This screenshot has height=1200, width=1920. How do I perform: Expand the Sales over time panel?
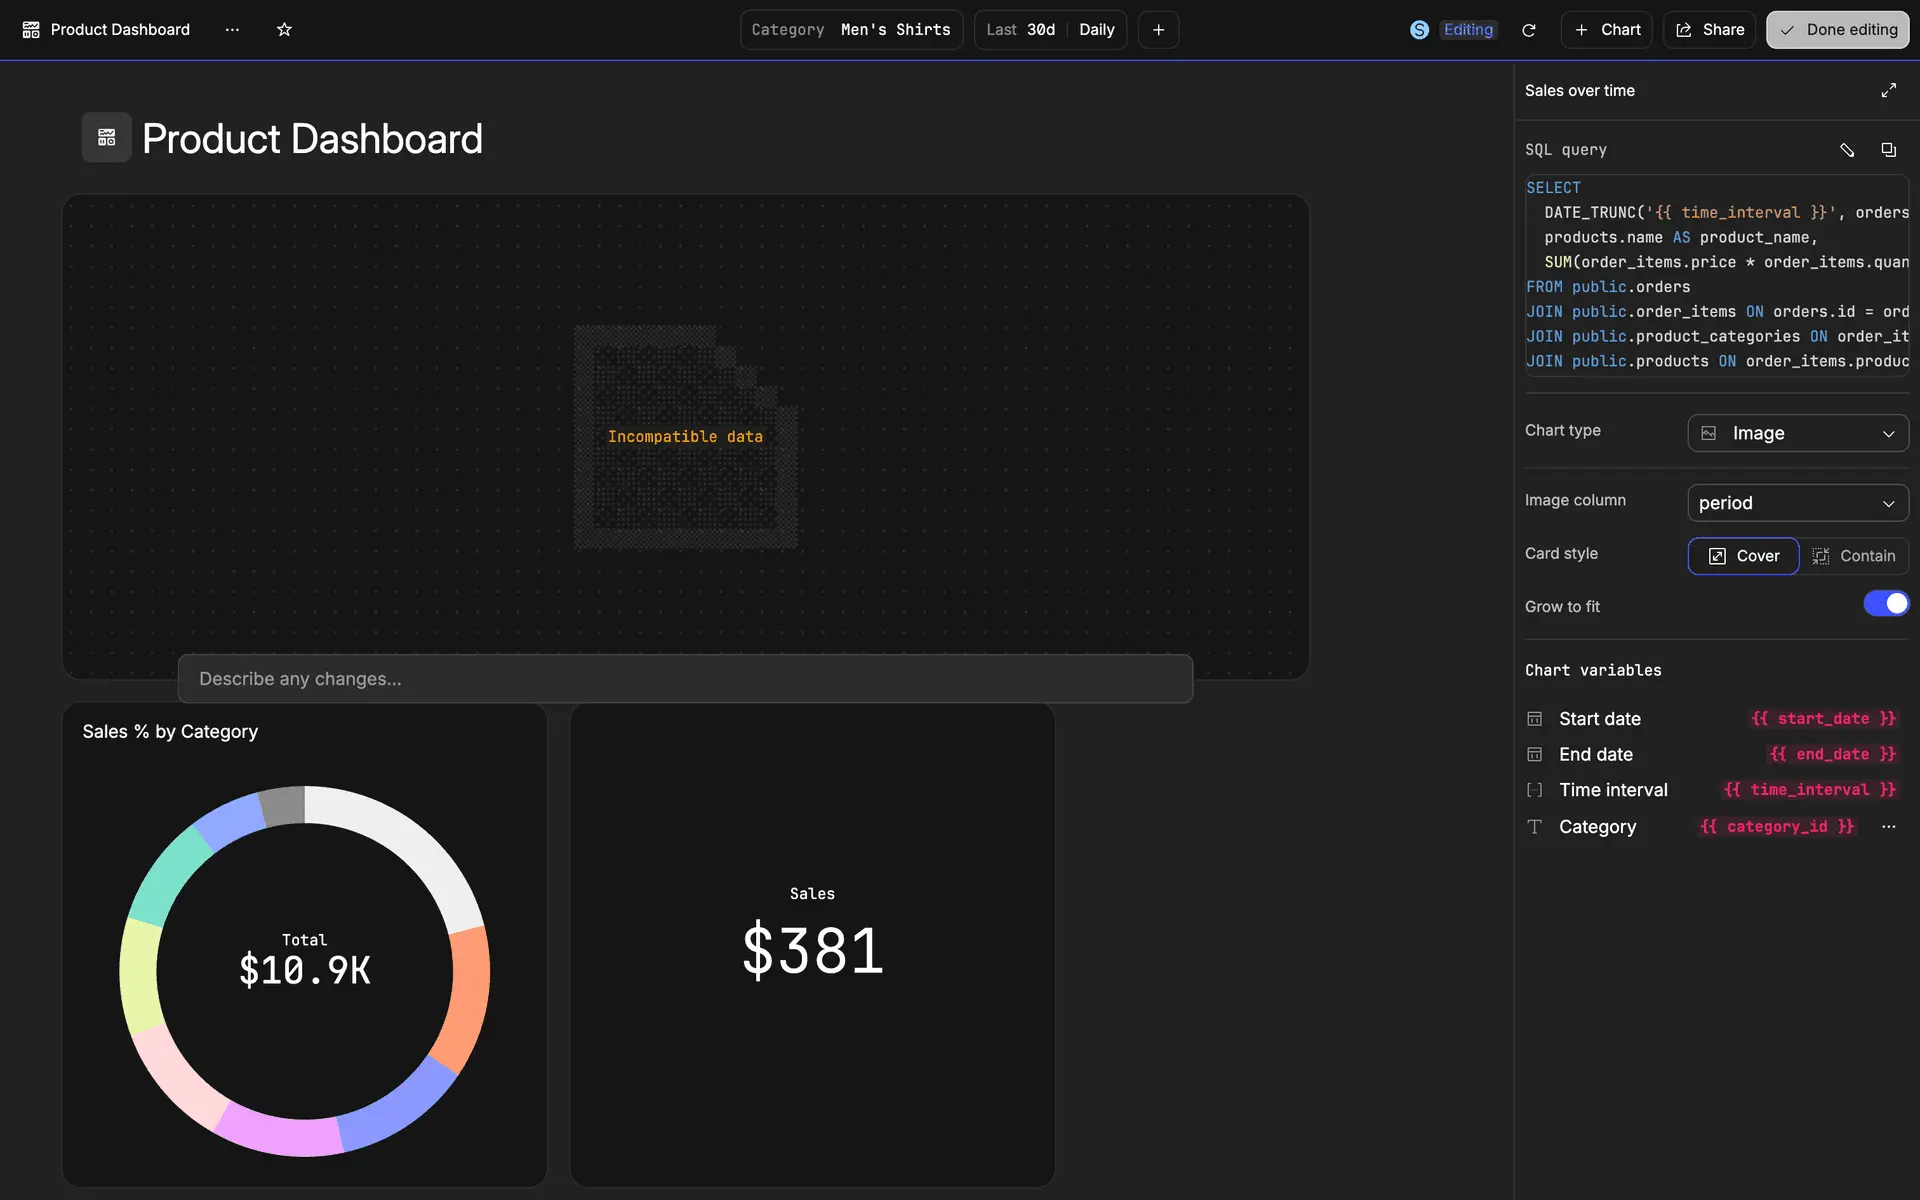(x=1888, y=90)
